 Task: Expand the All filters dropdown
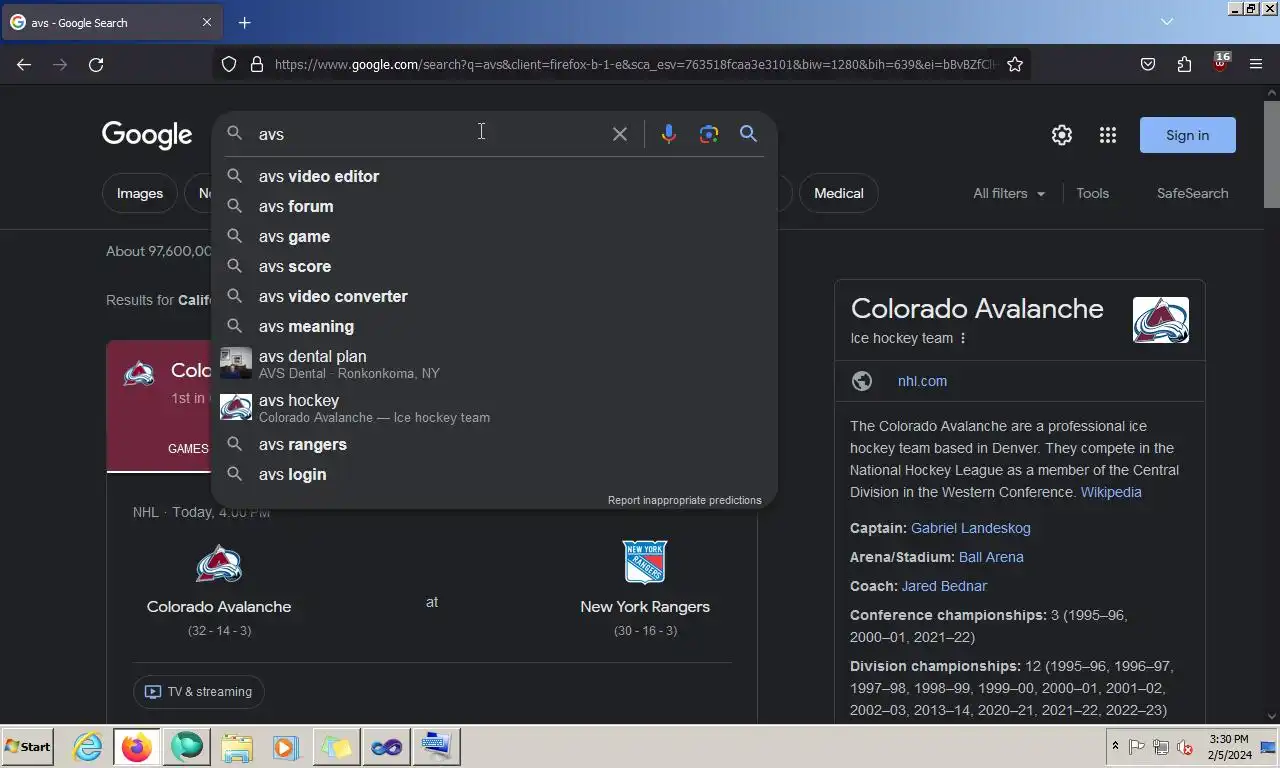click(x=1009, y=193)
